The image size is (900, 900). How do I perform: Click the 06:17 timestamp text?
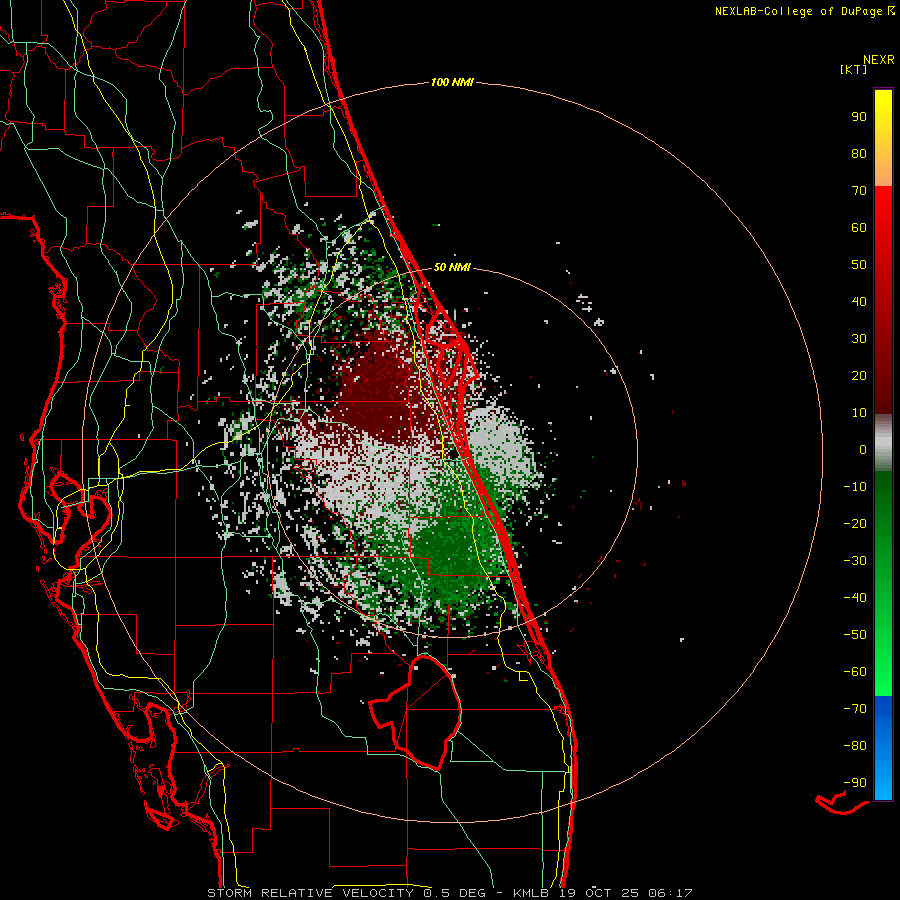tap(670, 893)
